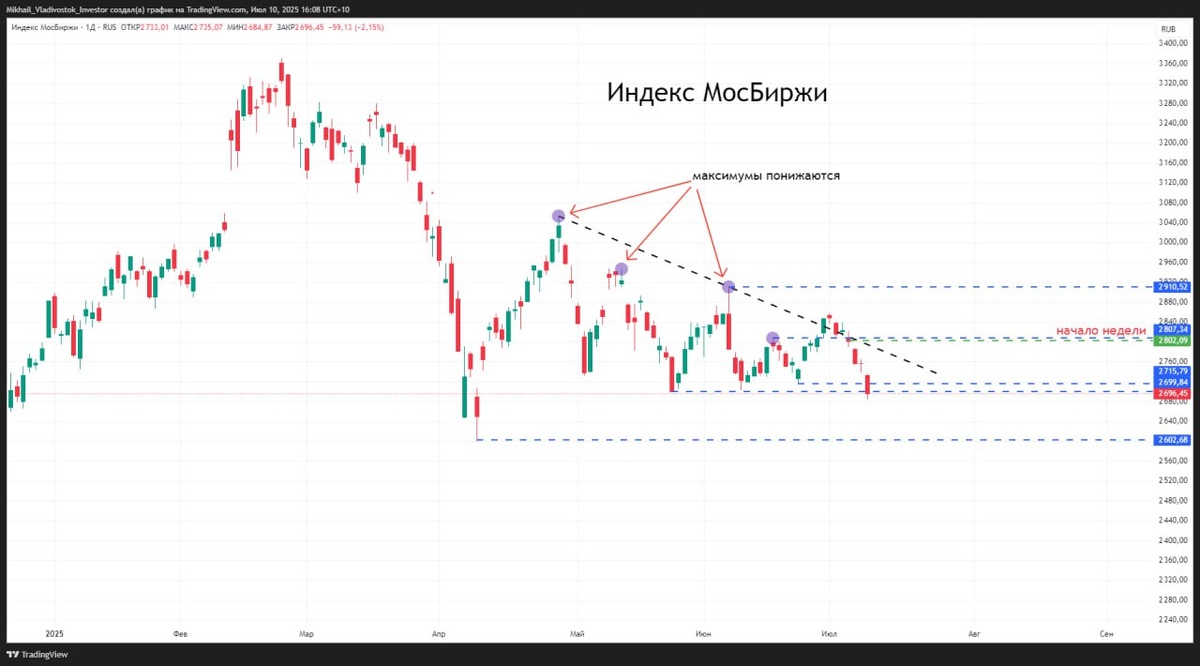Click the low value 'МИН 2684,87'
This screenshot has height=666, width=1200.
pyautogui.click(x=250, y=27)
